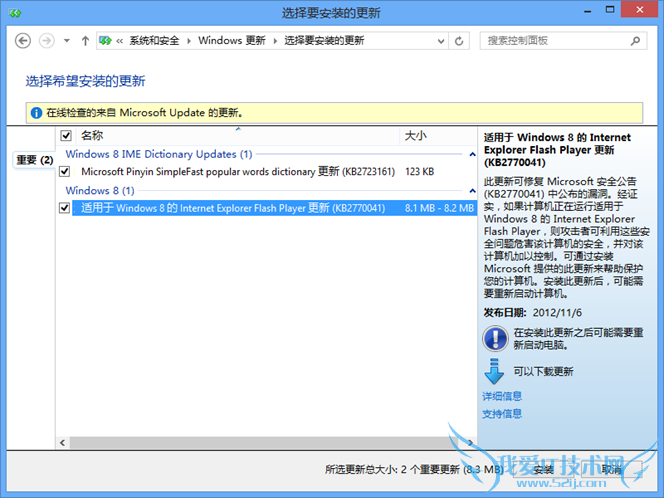
Task: Click the 123 KB size value
Action: click(x=420, y=172)
